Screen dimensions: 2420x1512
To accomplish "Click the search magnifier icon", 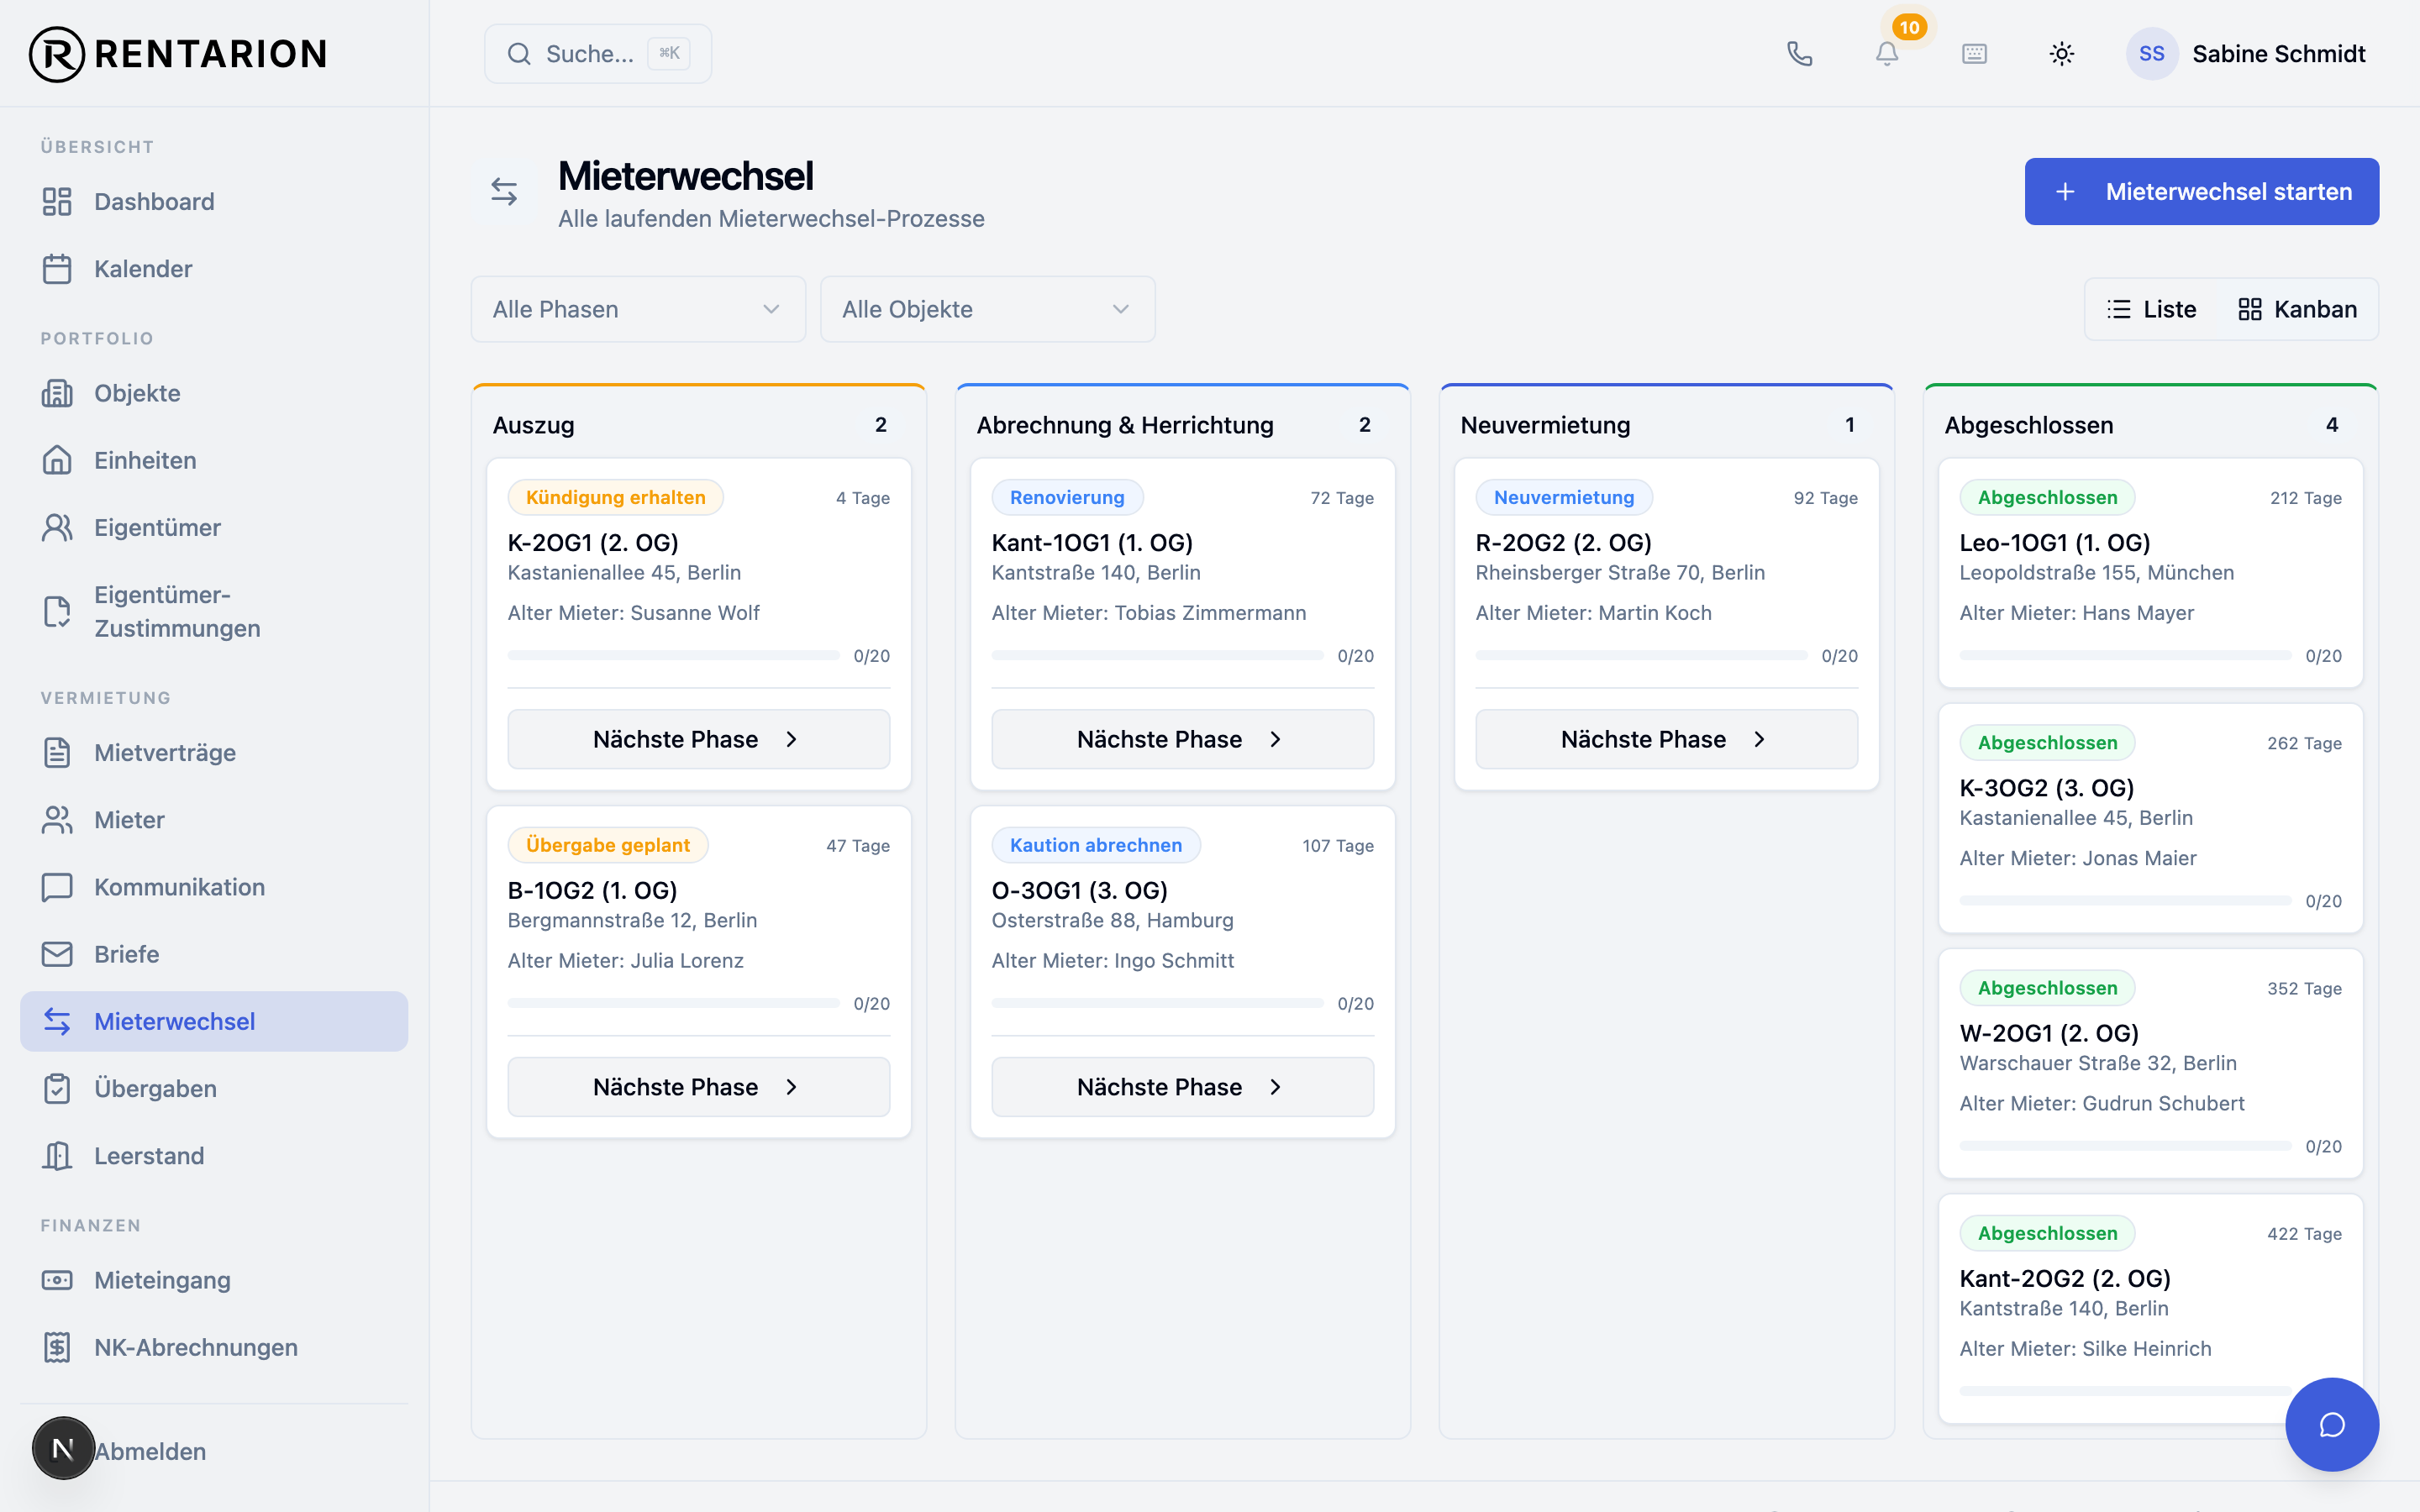I will (x=519, y=54).
